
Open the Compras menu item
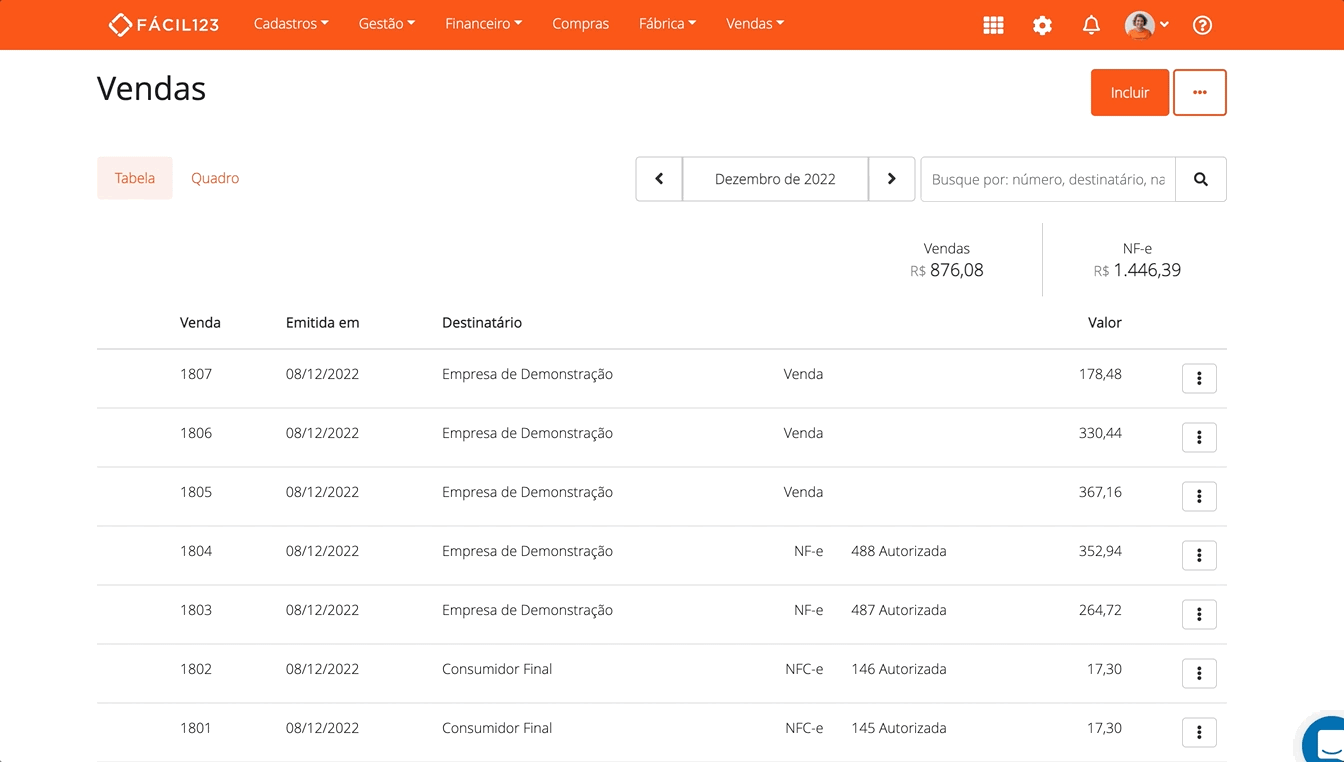pyautogui.click(x=580, y=24)
